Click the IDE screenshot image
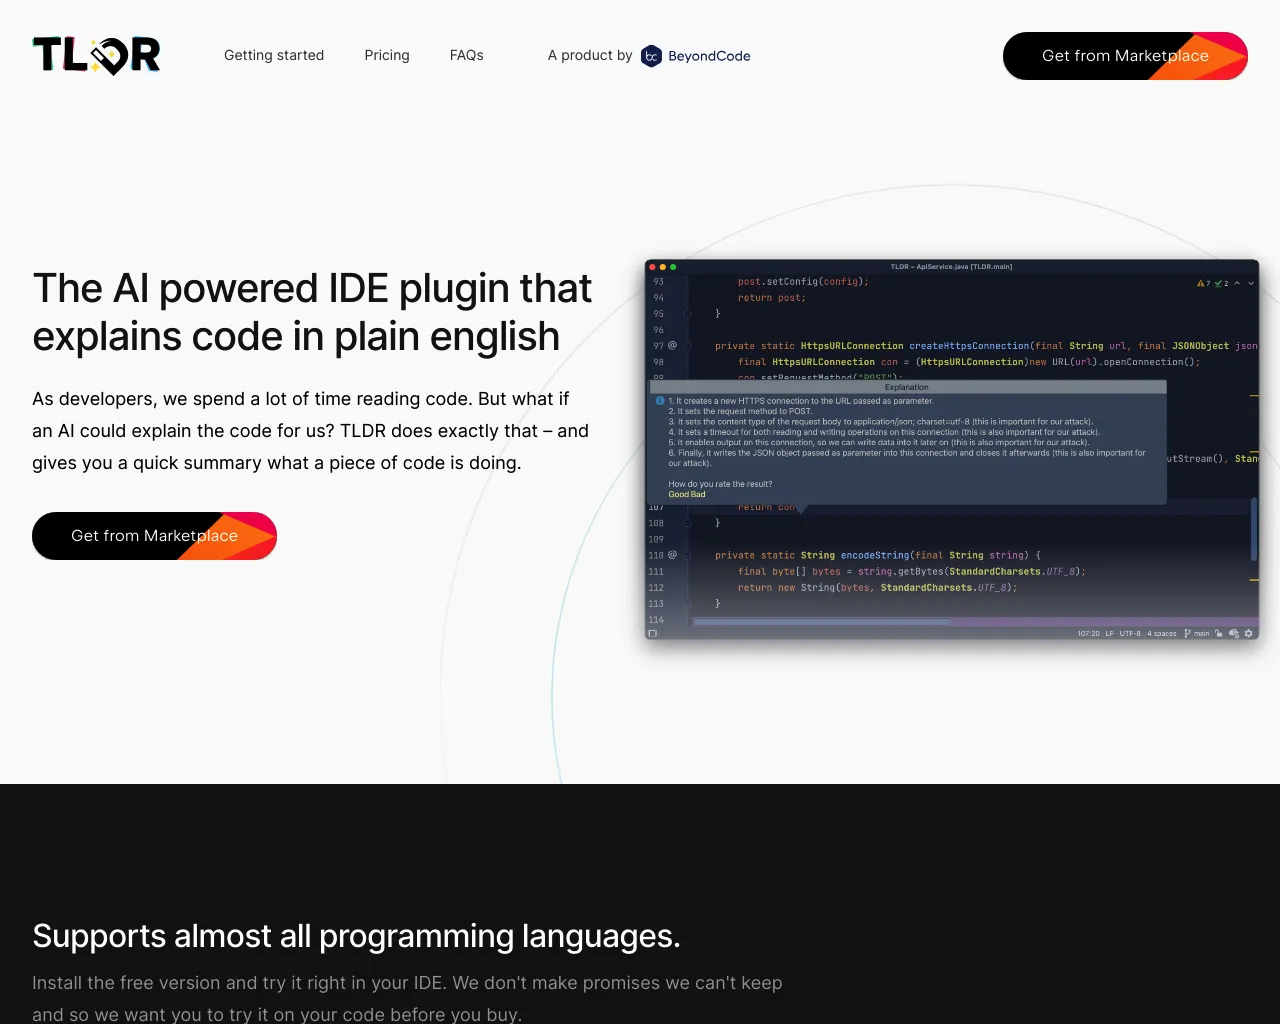Screen dimensions: 1280x1024 (952, 450)
